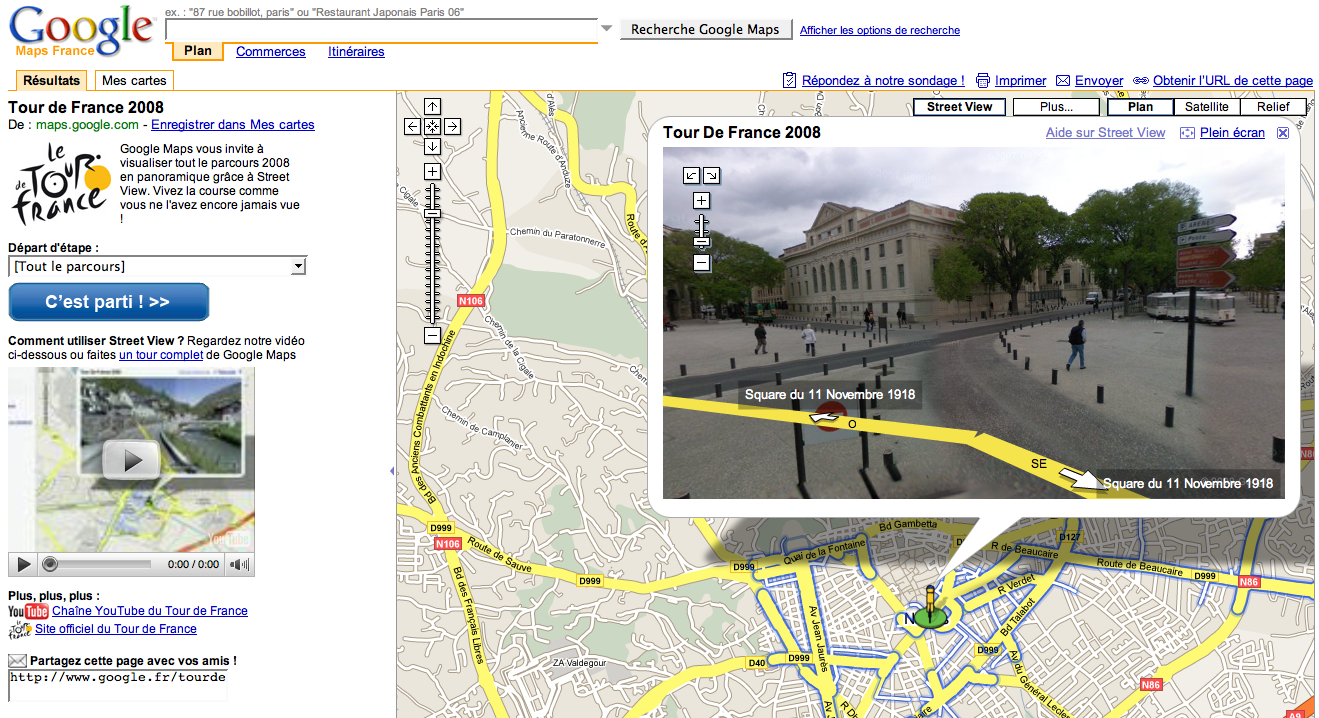Image resolution: width=1319 pixels, height=718 pixels.
Task: Open the Départ d'étape dropdown
Action: click(x=157, y=266)
